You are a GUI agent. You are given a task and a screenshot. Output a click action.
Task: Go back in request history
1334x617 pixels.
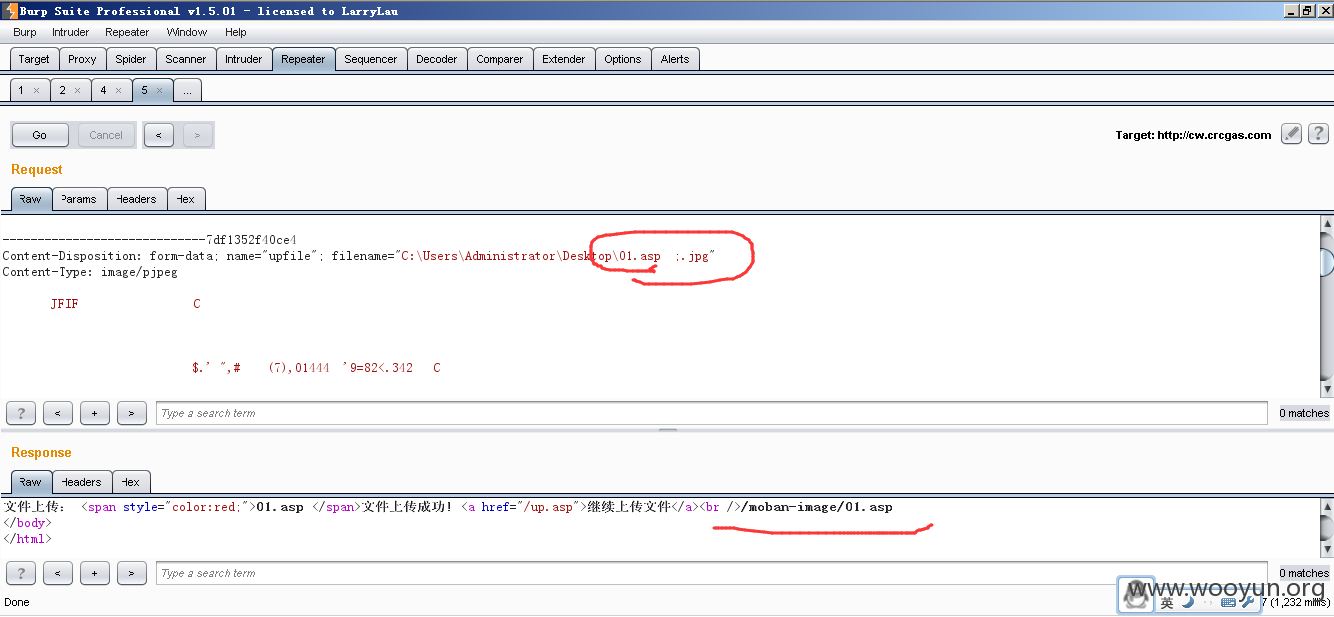coord(159,135)
